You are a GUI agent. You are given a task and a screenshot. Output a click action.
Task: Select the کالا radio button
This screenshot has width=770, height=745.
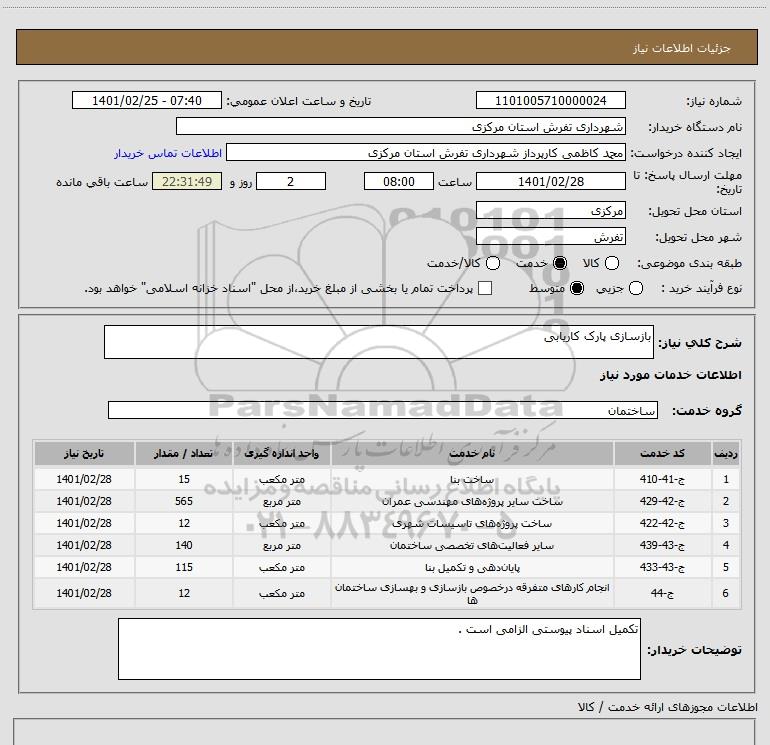click(611, 263)
